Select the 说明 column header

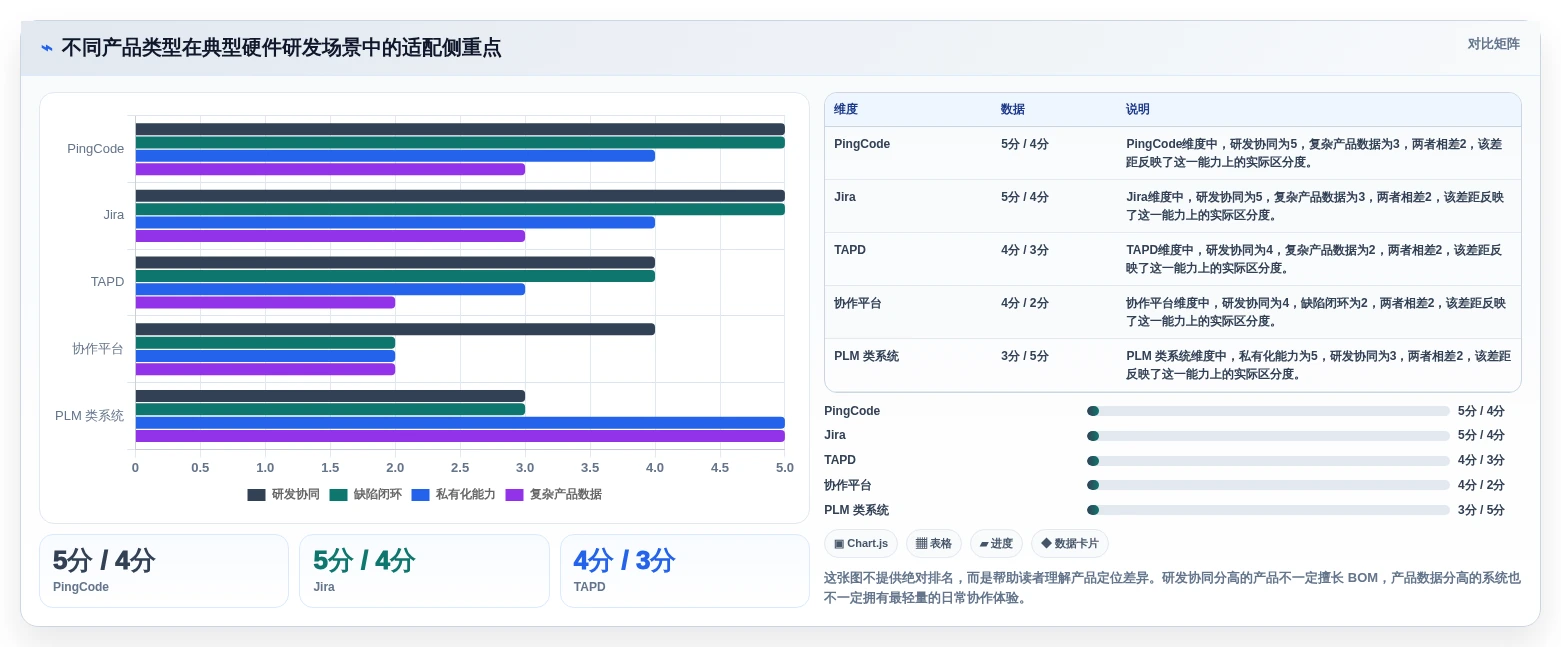(1138, 110)
